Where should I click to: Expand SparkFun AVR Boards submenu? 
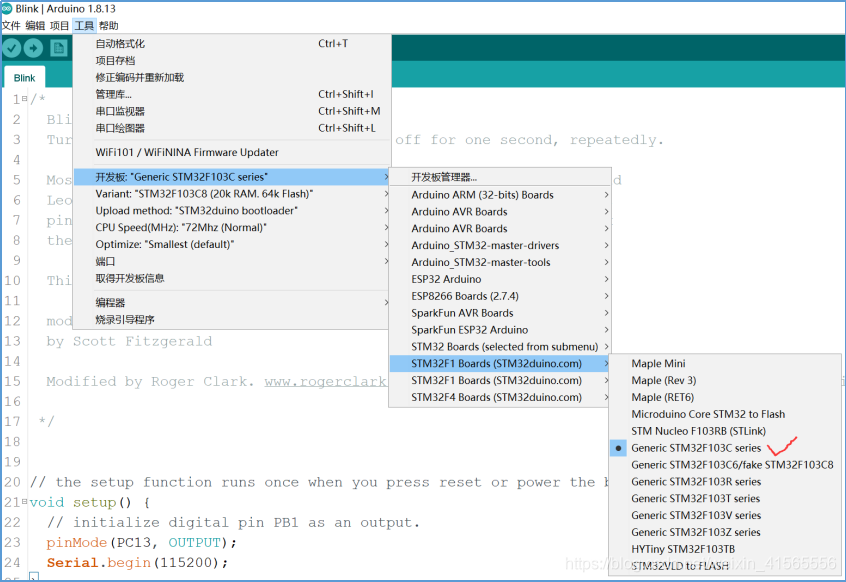500,313
